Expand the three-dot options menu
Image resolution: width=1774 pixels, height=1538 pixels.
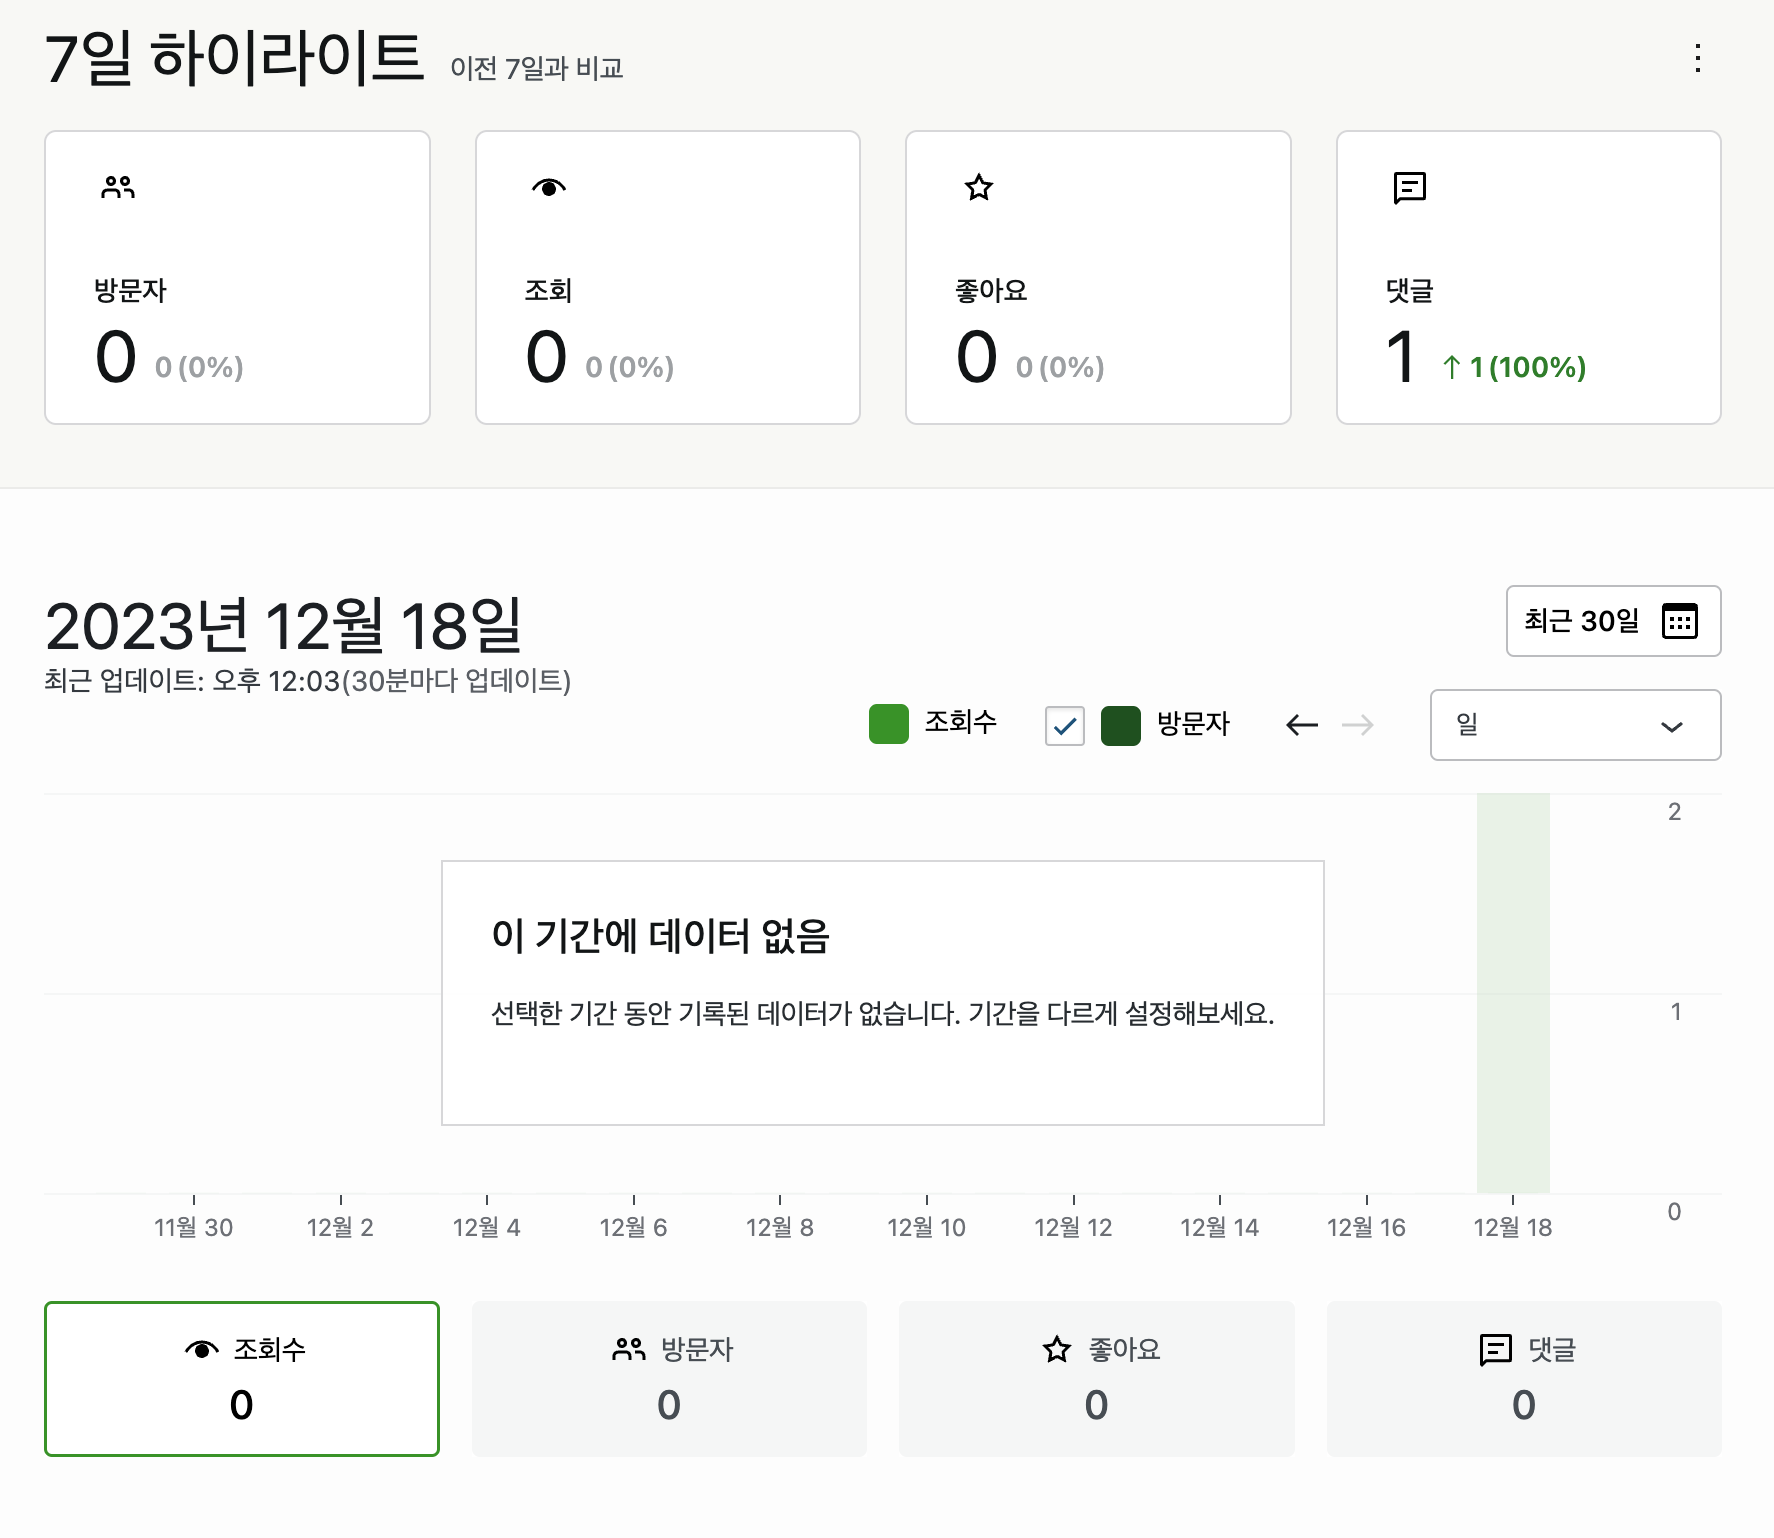1697,60
